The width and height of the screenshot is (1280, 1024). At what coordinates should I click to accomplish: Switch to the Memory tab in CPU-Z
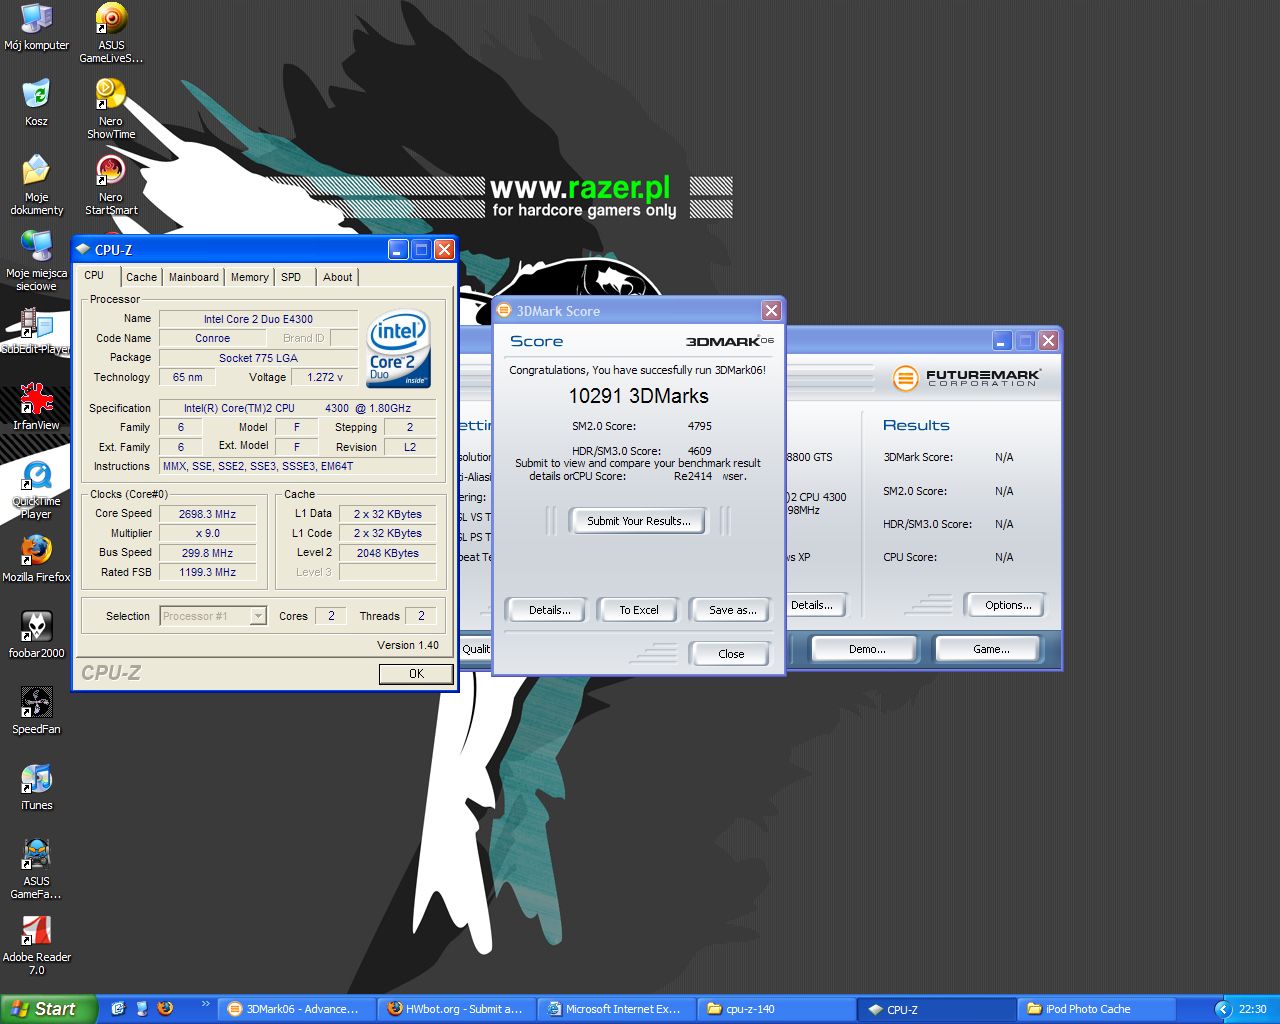click(x=249, y=277)
